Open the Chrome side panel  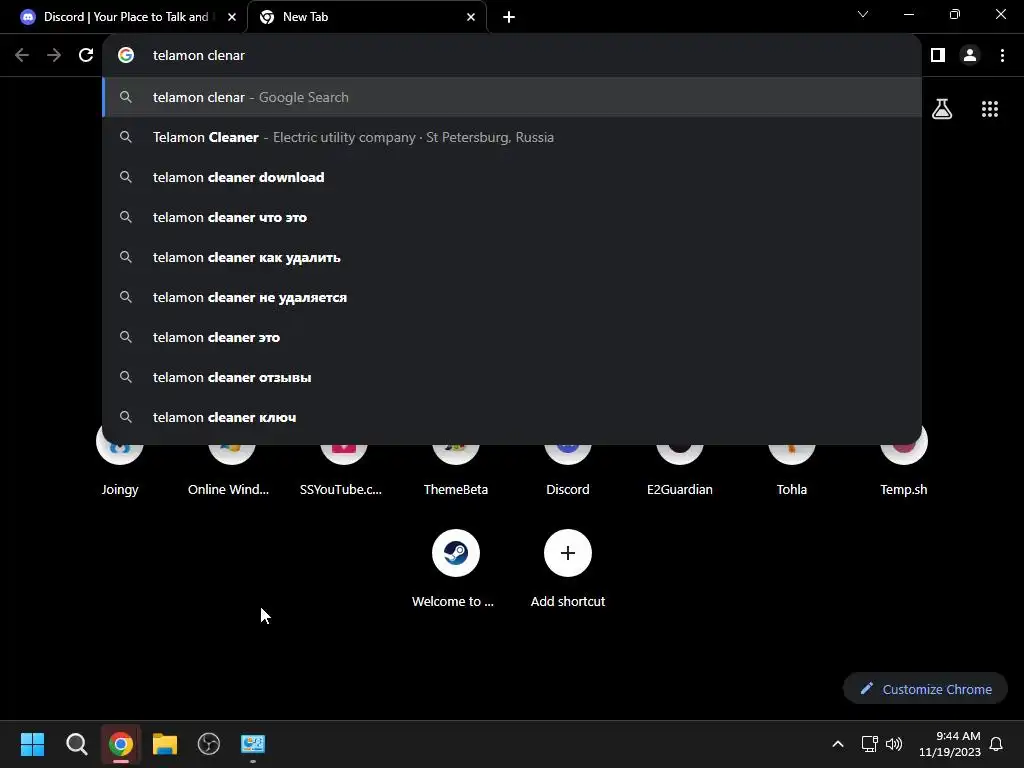938,56
